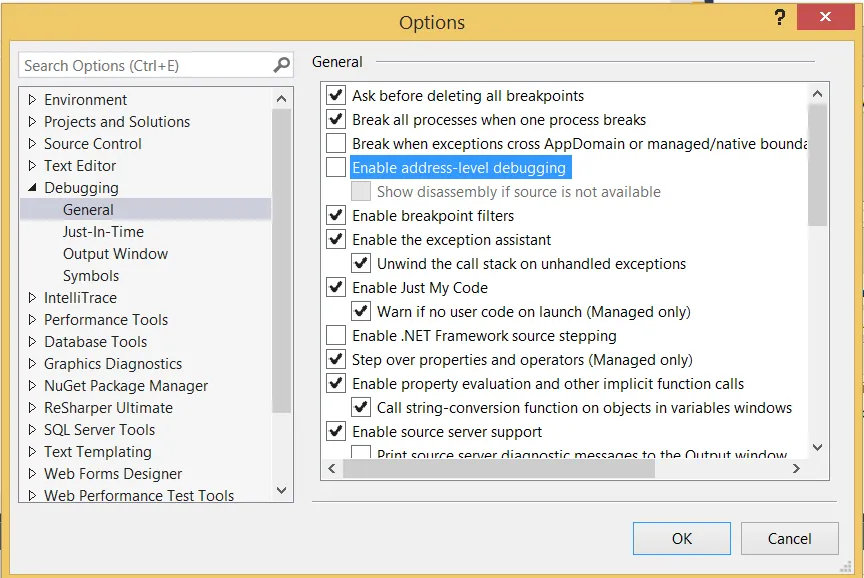Click the search magnifier icon in Search Options
The image size is (864, 578).
point(281,66)
